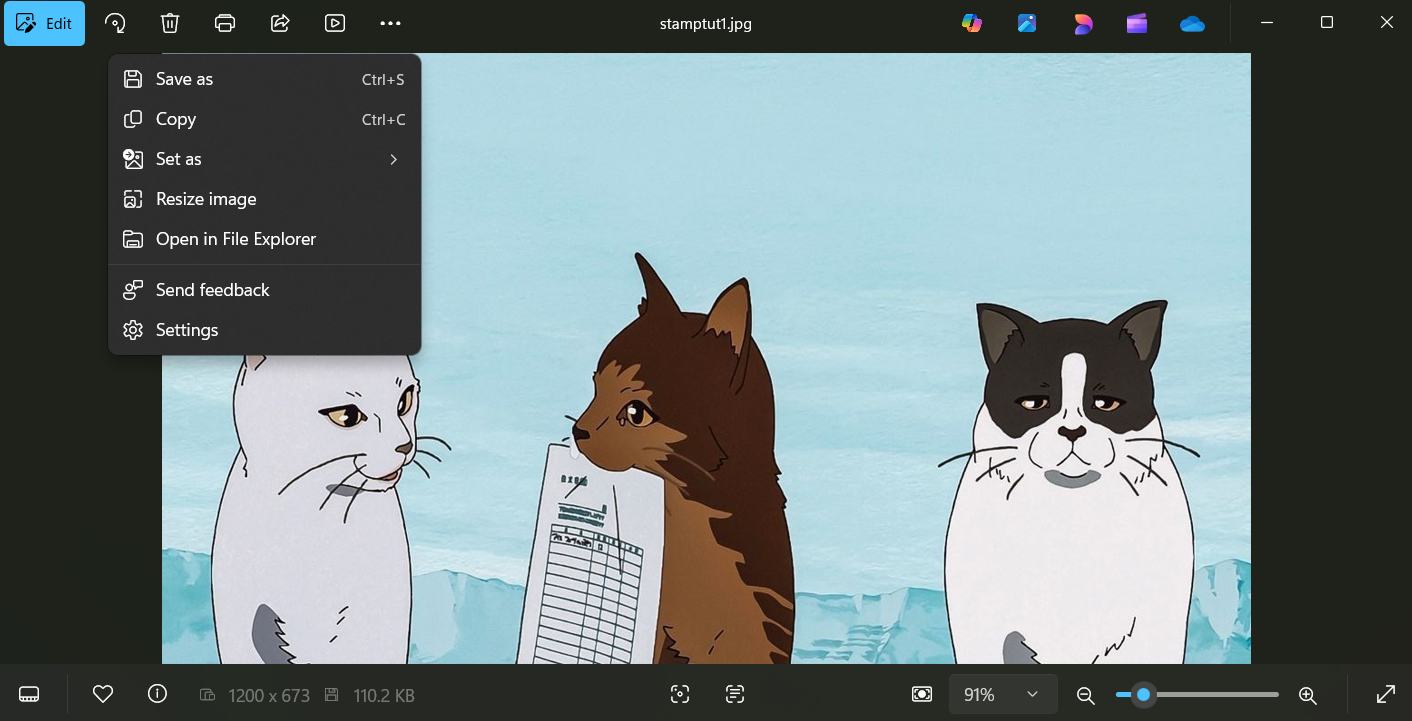Image resolution: width=1412 pixels, height=721 pixels.
Task: Toggle the favorite heart icon
Action: click(102, 694)
